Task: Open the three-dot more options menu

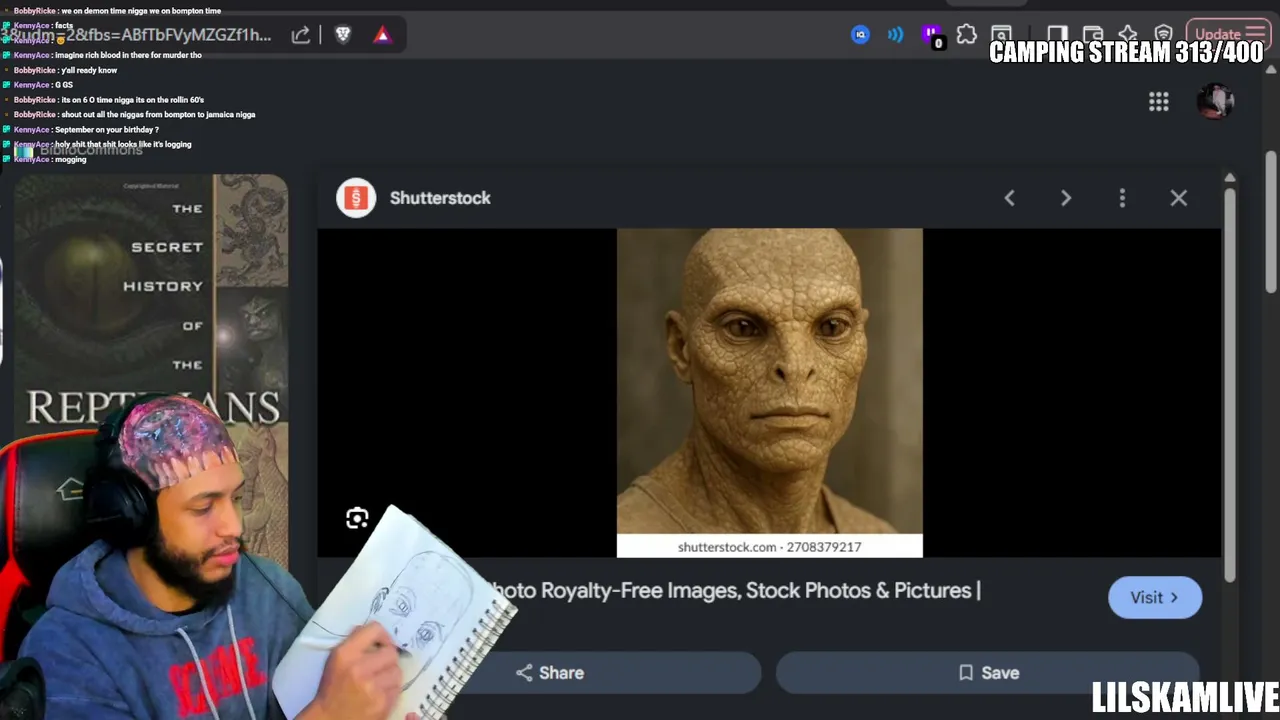Action: click(1122, 198)
